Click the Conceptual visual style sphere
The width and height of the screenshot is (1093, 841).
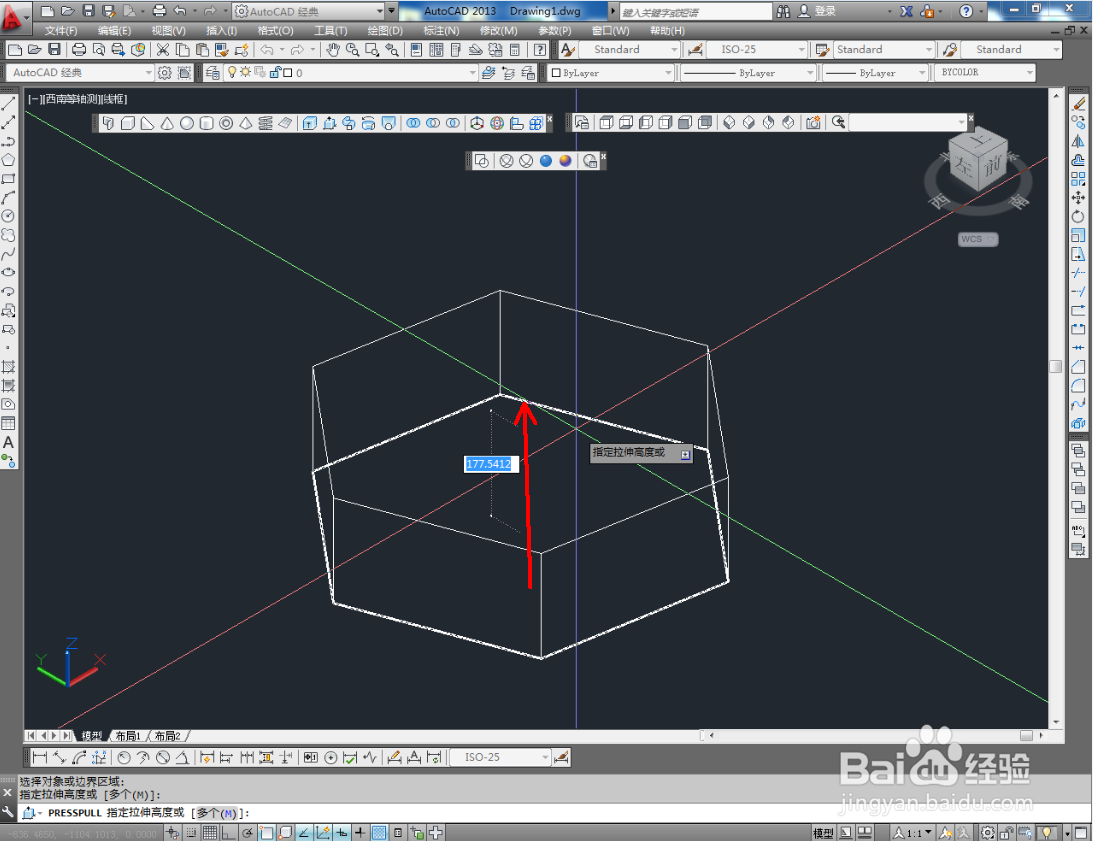(565, 161)
